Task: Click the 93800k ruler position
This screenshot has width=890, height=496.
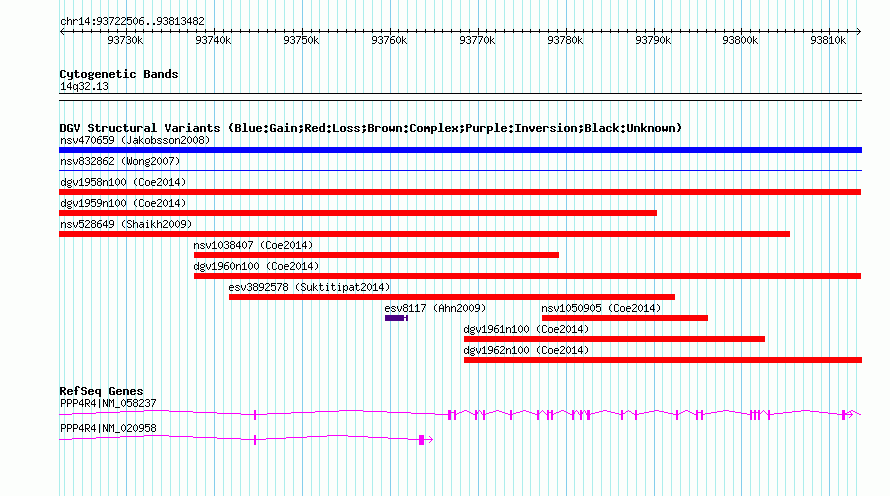Action: (740, 40)
